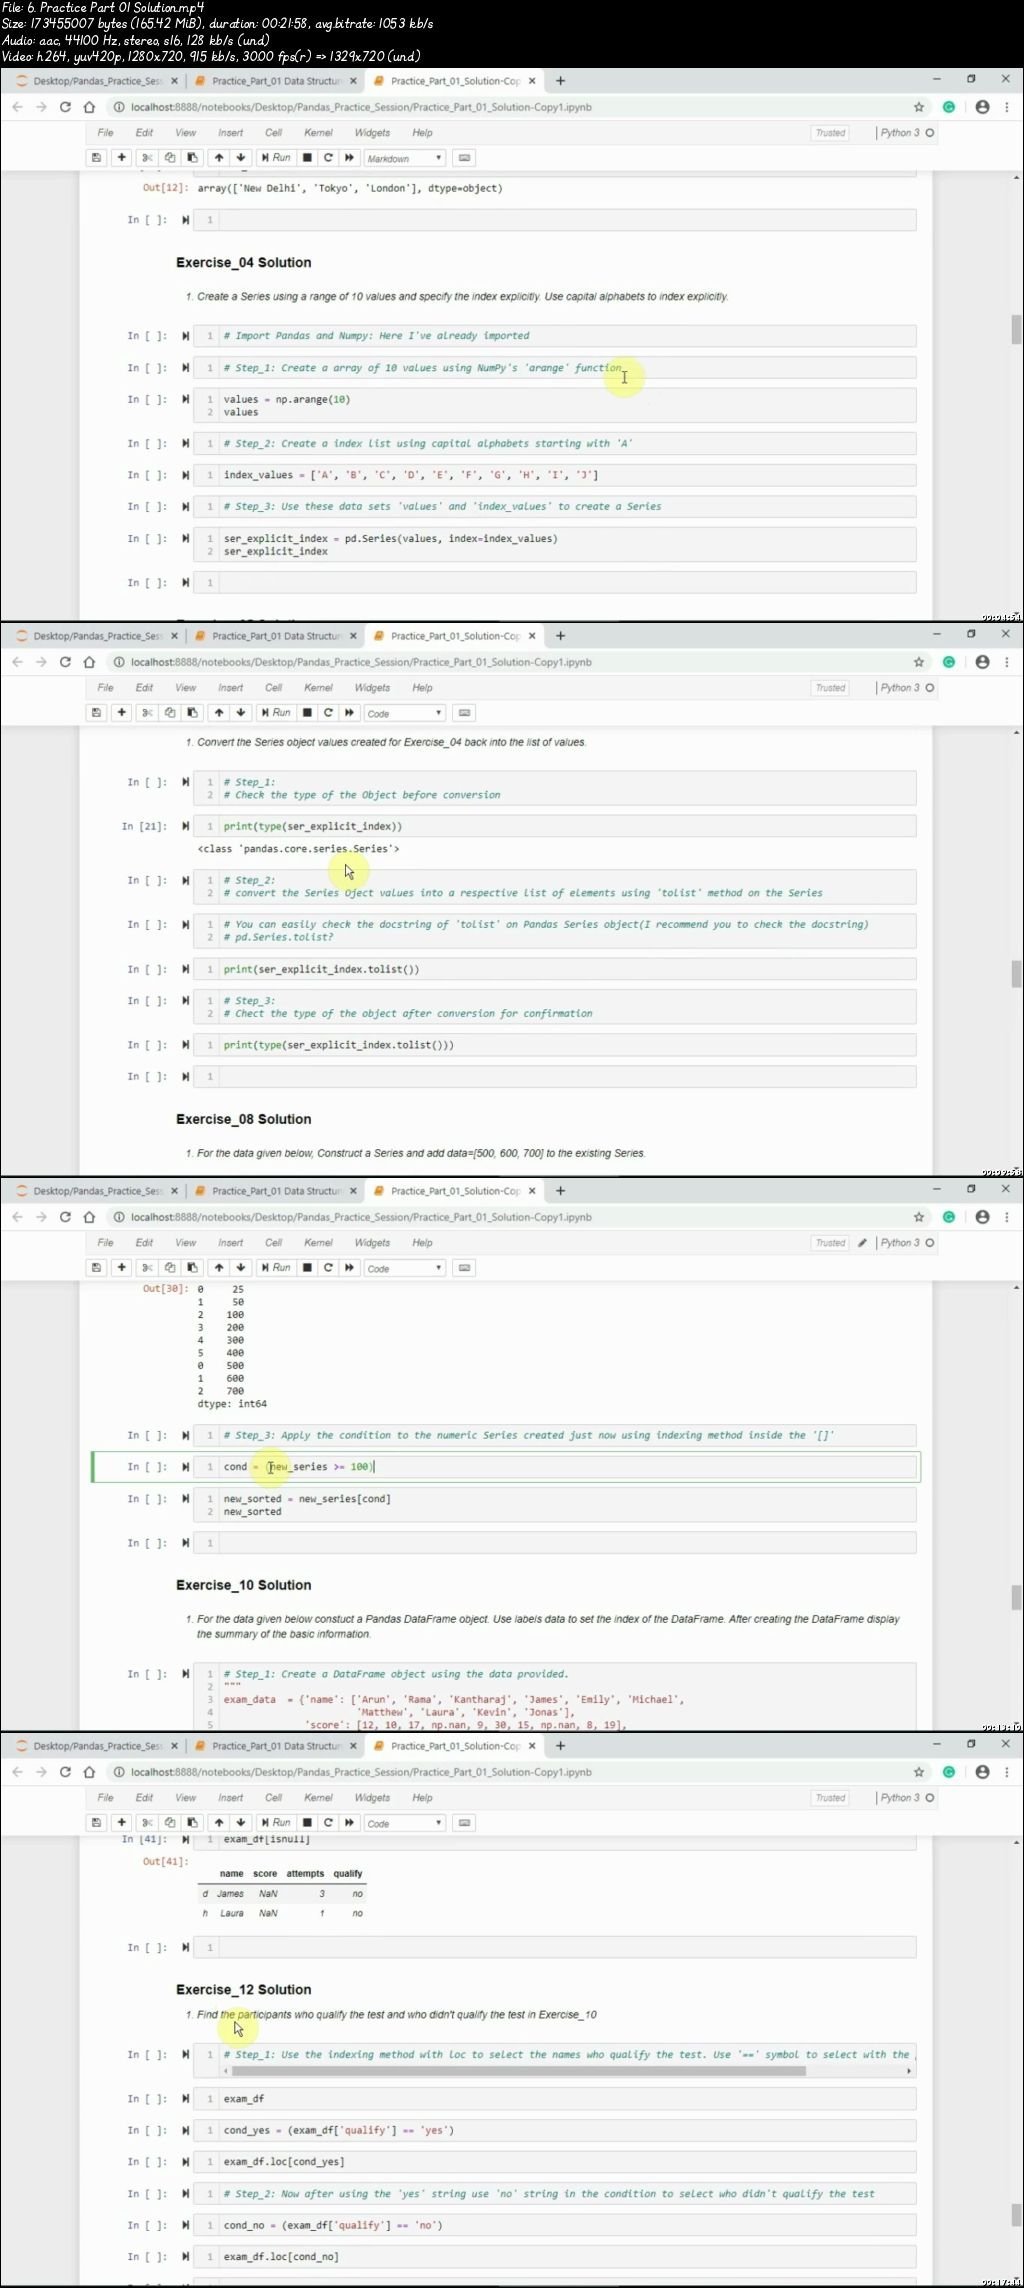Screen dimensions: 1024x2288
Task: Run the cell new_sorted = new_series[cond]
Action: click(x=186, y=1498)
